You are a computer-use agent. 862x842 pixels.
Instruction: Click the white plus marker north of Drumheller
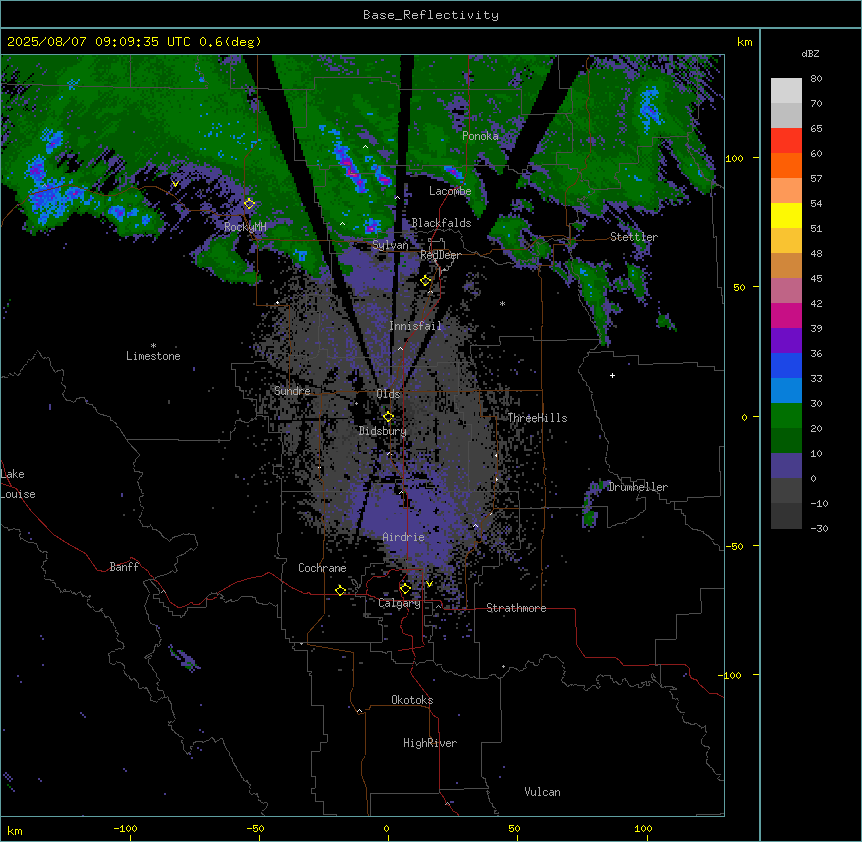pos(612,375)
